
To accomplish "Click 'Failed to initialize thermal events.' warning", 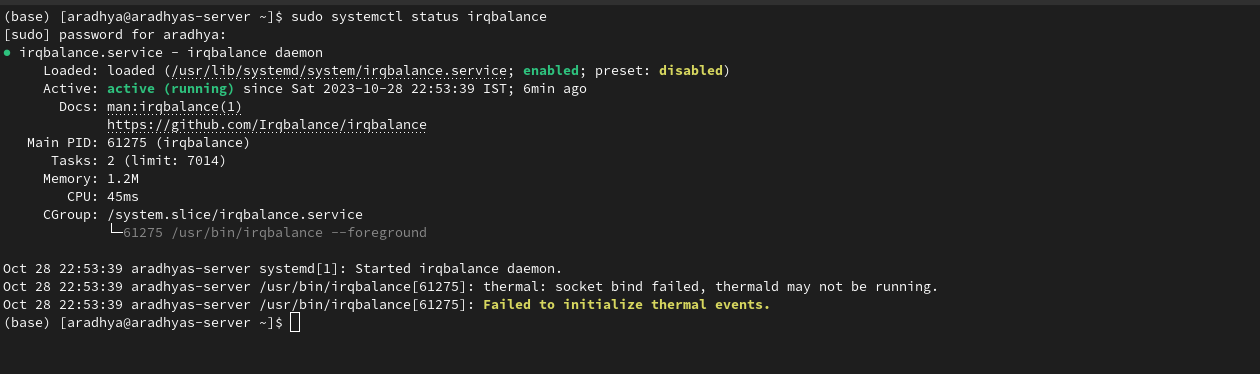I will 627,305.
